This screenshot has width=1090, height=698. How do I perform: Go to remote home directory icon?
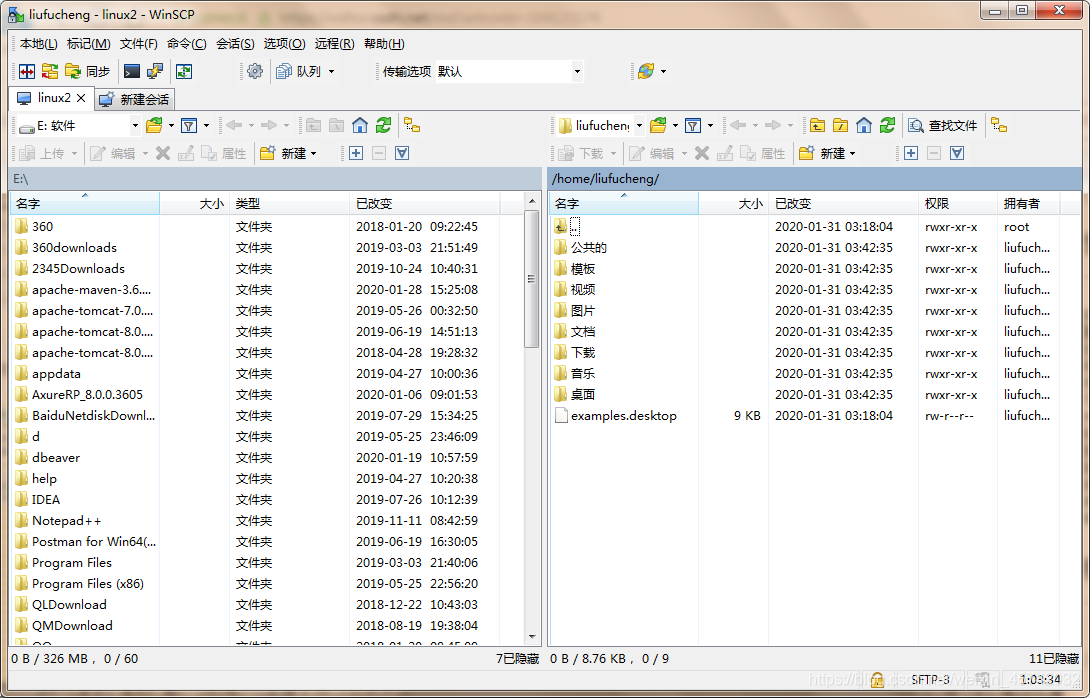point(864,126)
